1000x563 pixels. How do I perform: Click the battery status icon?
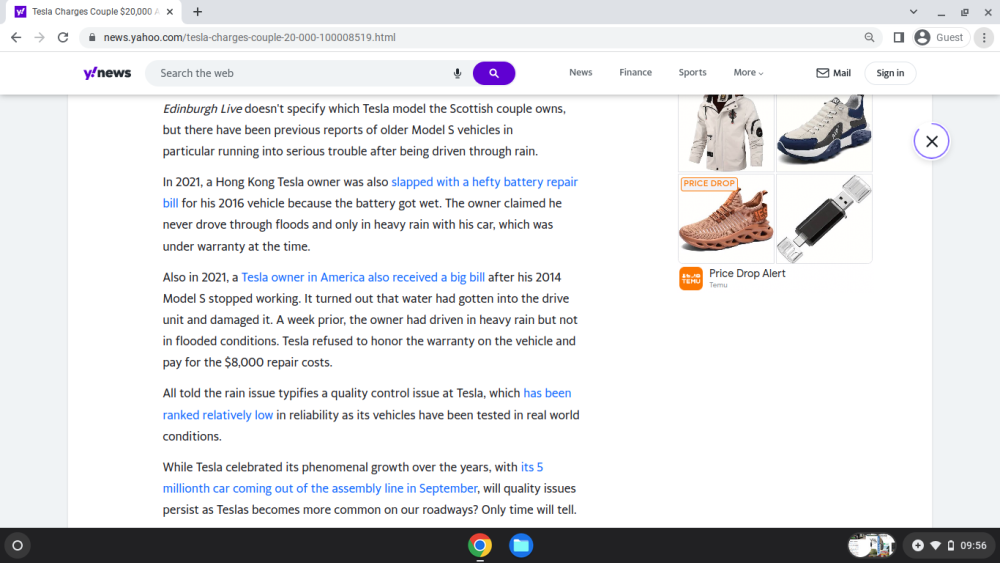(x=951, y=546)
